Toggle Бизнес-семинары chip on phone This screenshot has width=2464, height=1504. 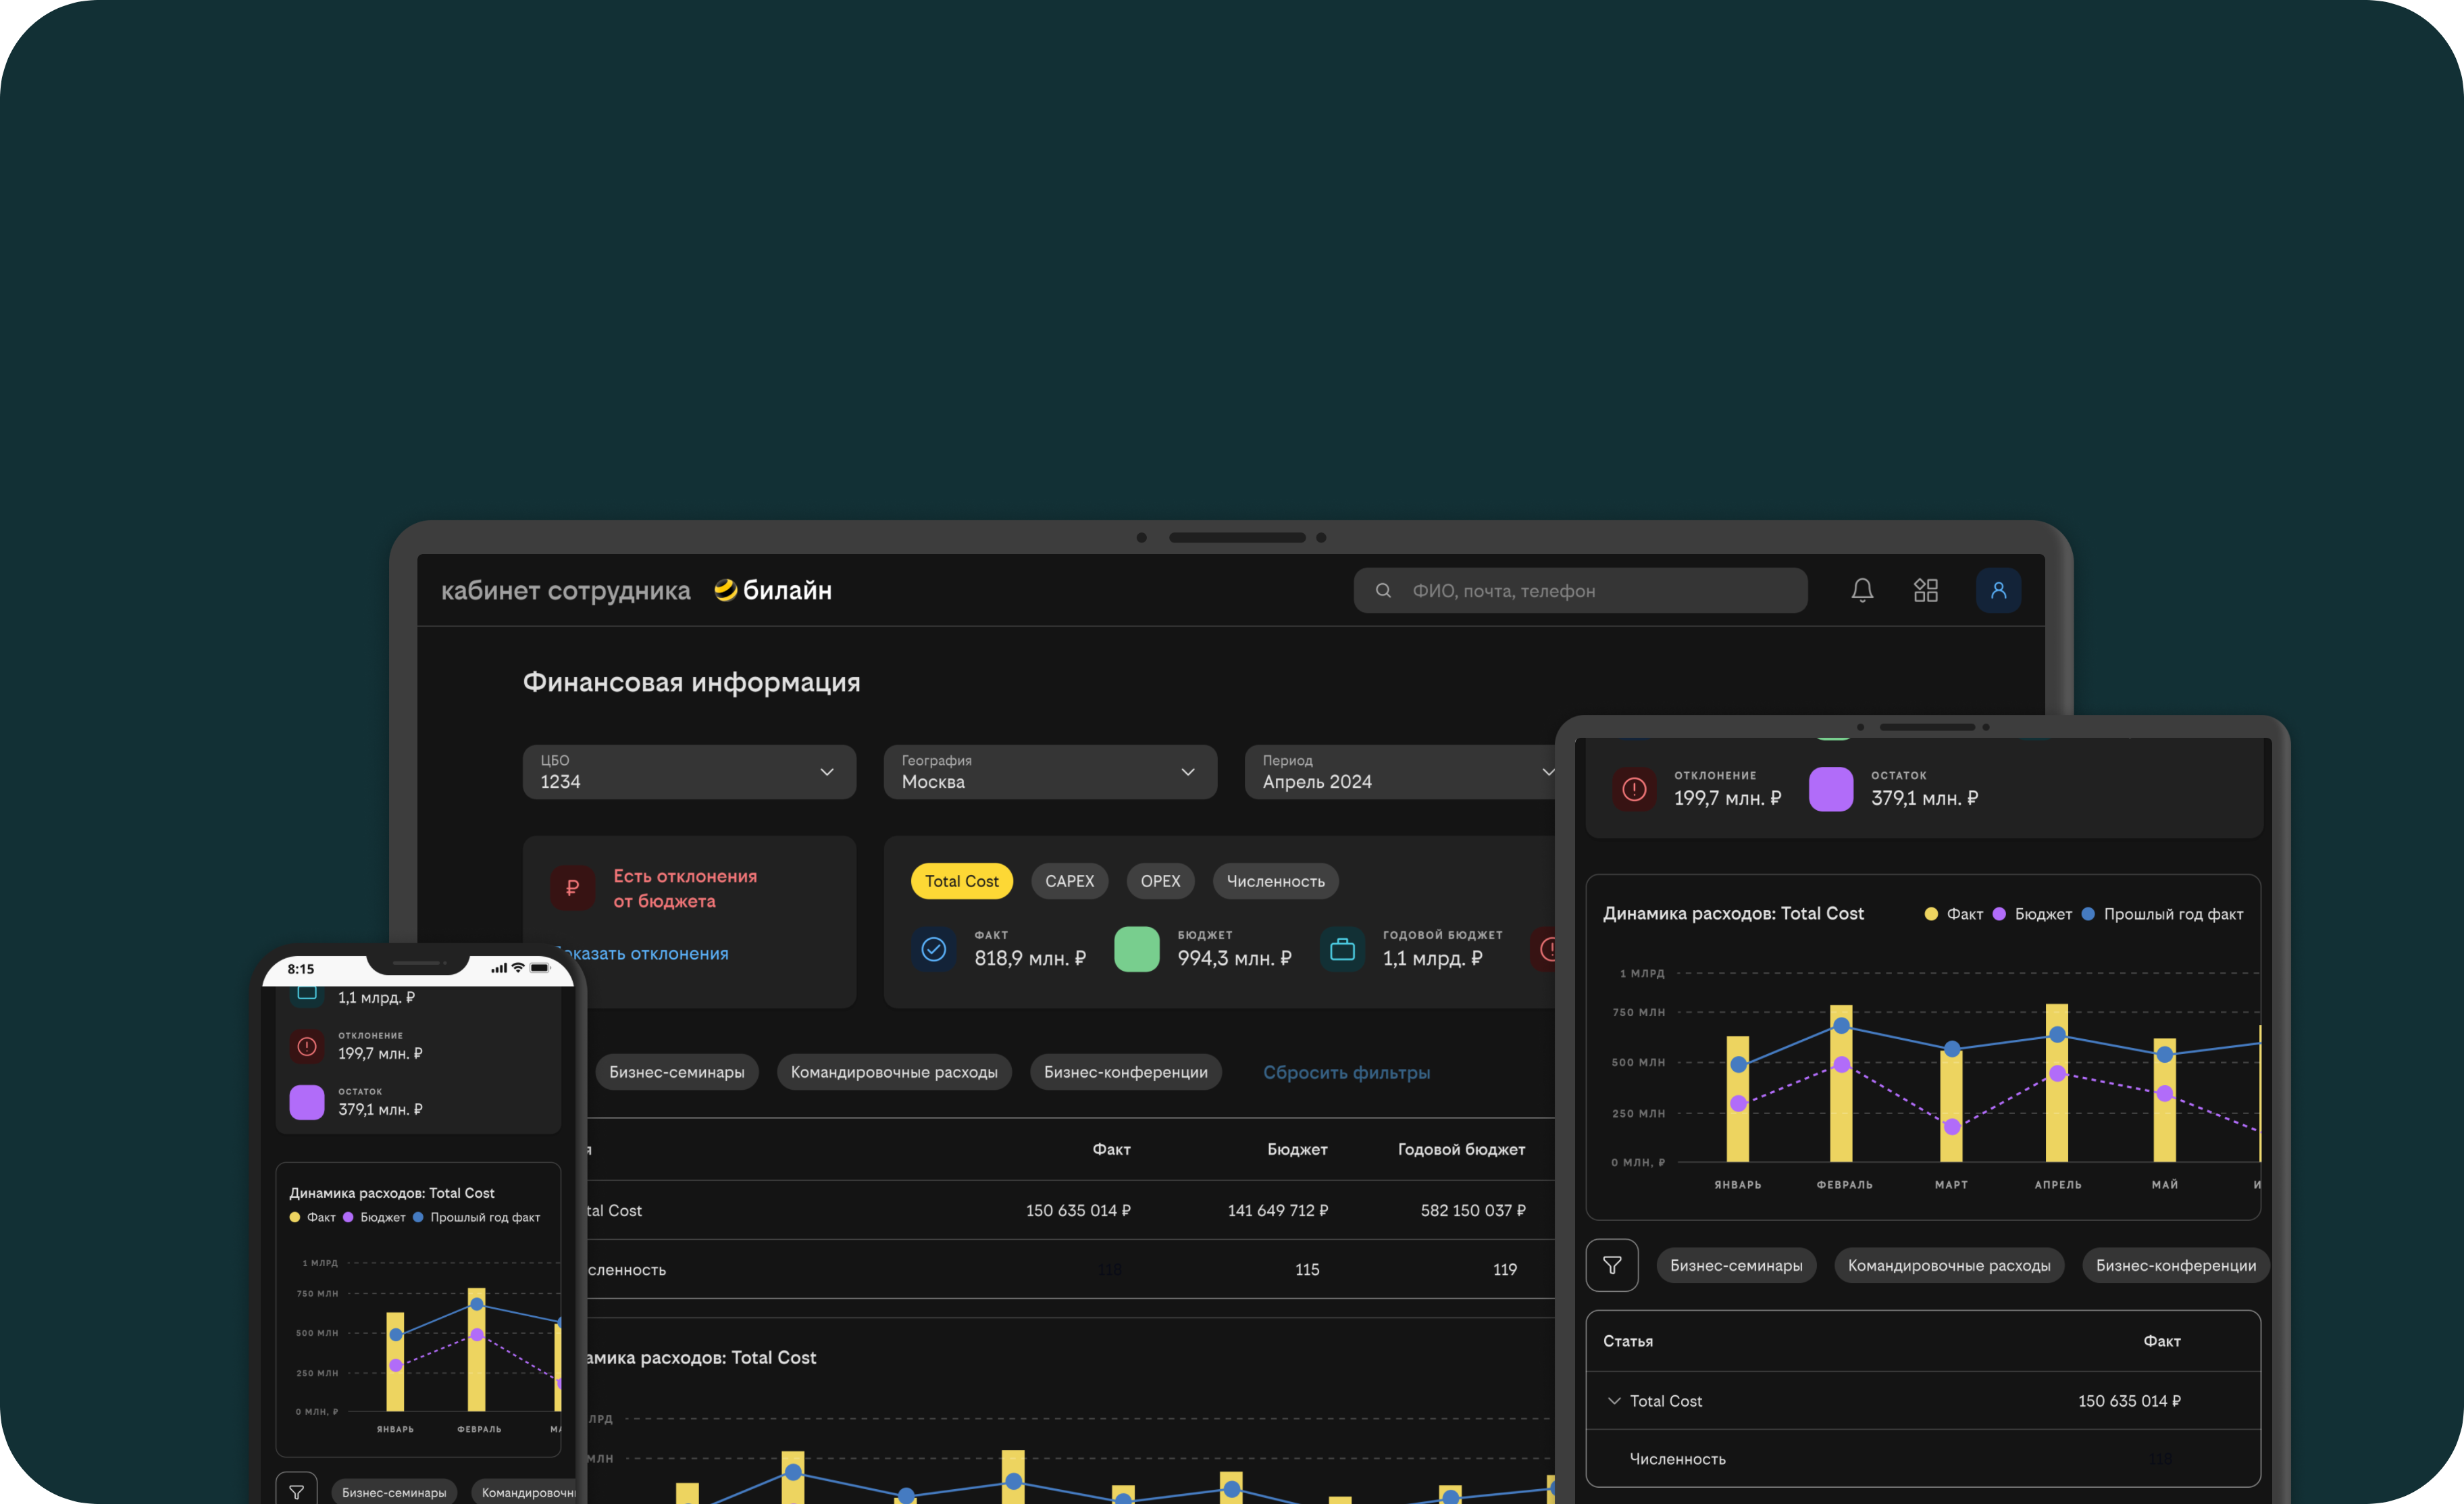click(394, 1492)
